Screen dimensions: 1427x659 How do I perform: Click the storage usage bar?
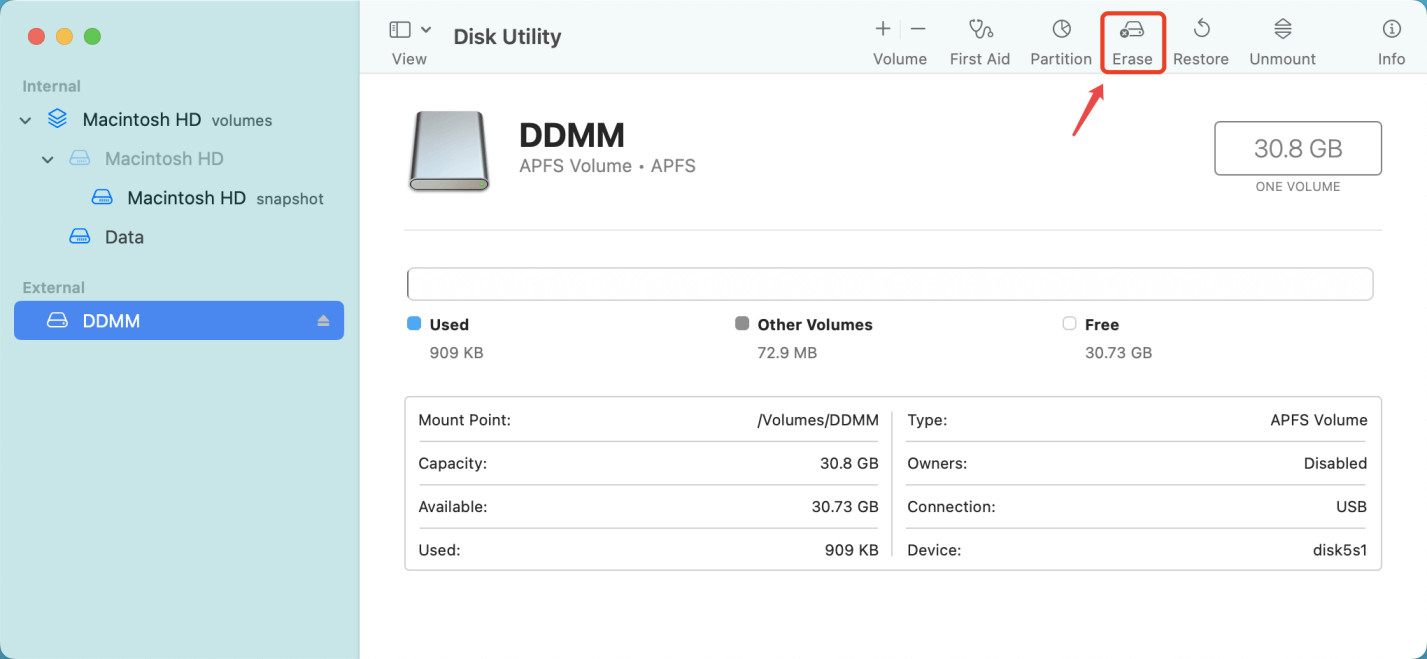click(x=890, y=284)
